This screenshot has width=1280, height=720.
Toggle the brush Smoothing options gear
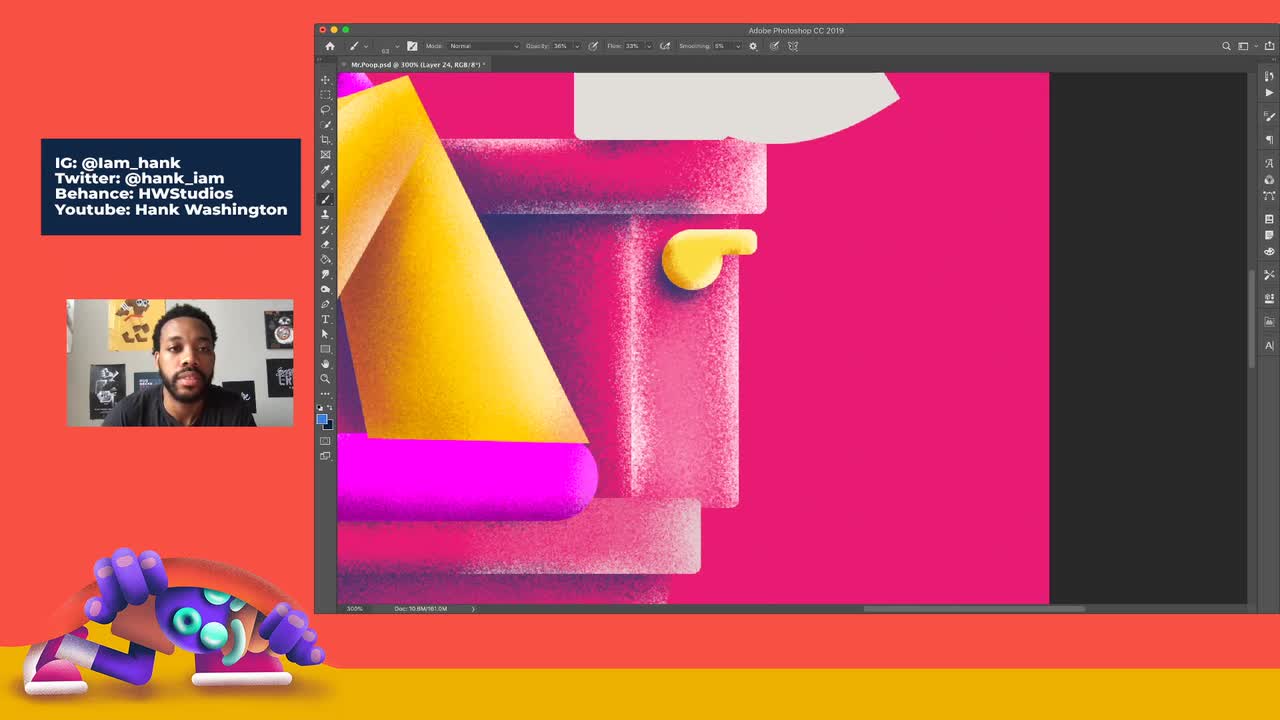(754, 46)
